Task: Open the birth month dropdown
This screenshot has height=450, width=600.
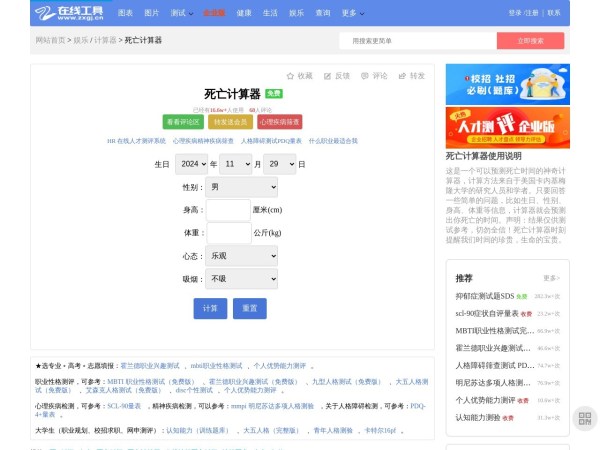Action: (x=236, y=164)
